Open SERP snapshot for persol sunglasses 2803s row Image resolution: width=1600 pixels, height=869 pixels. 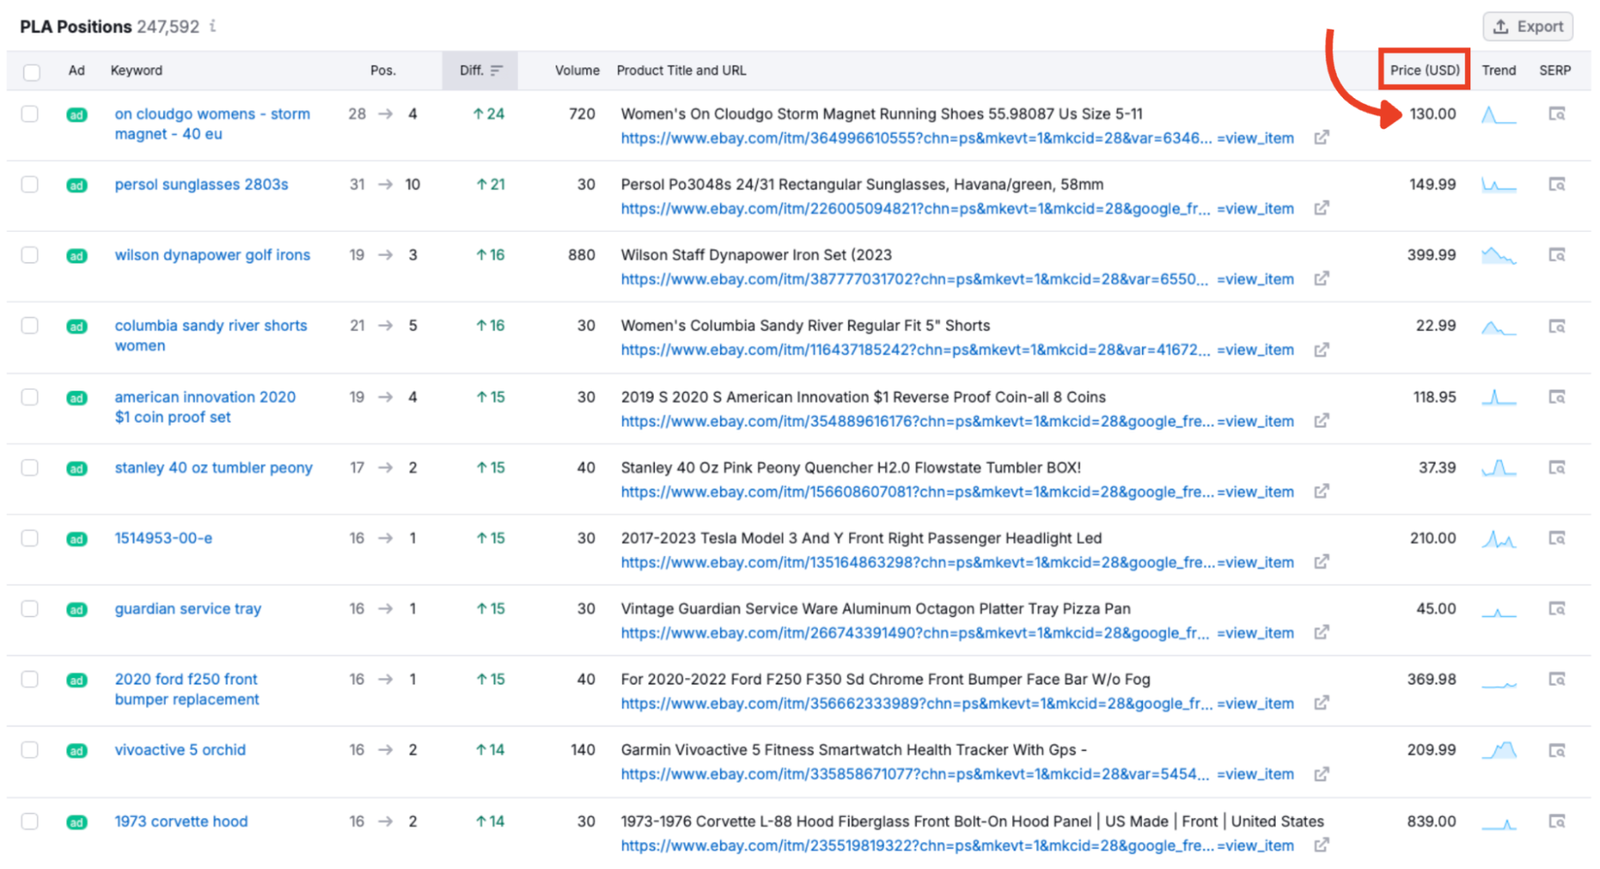(x=1556, y=184)
